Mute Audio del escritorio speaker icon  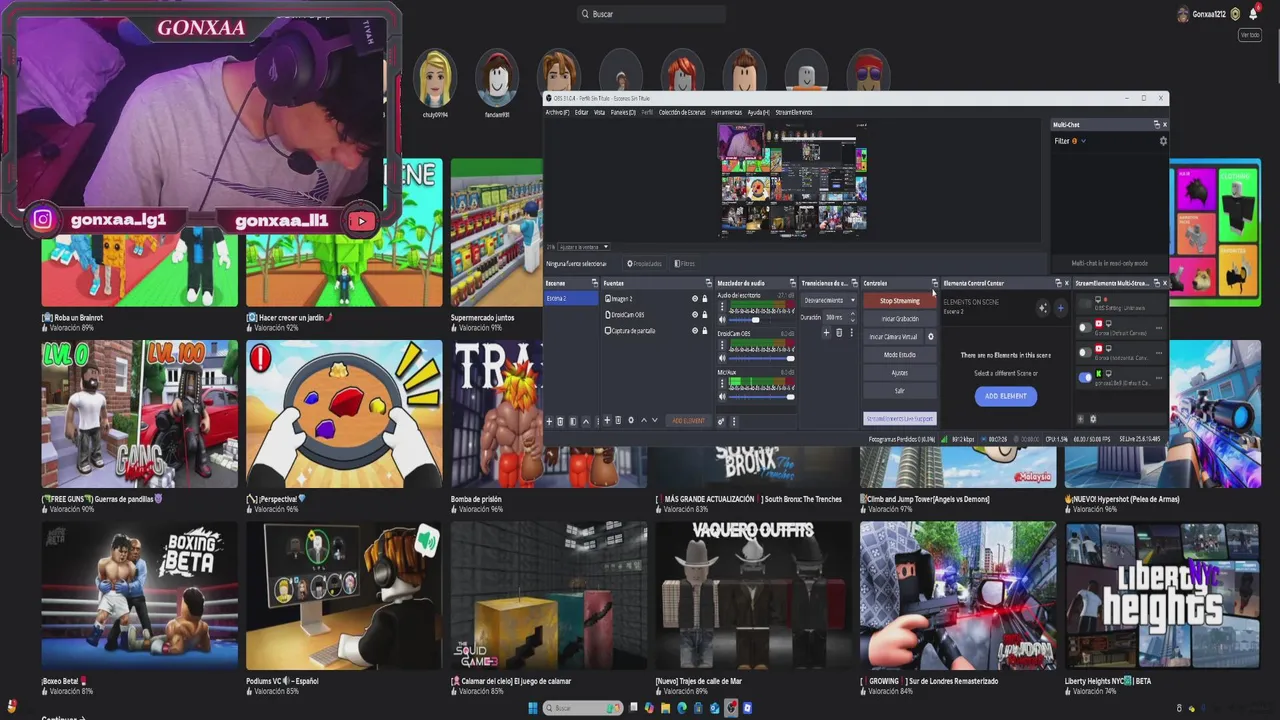(x=722, y=320)
